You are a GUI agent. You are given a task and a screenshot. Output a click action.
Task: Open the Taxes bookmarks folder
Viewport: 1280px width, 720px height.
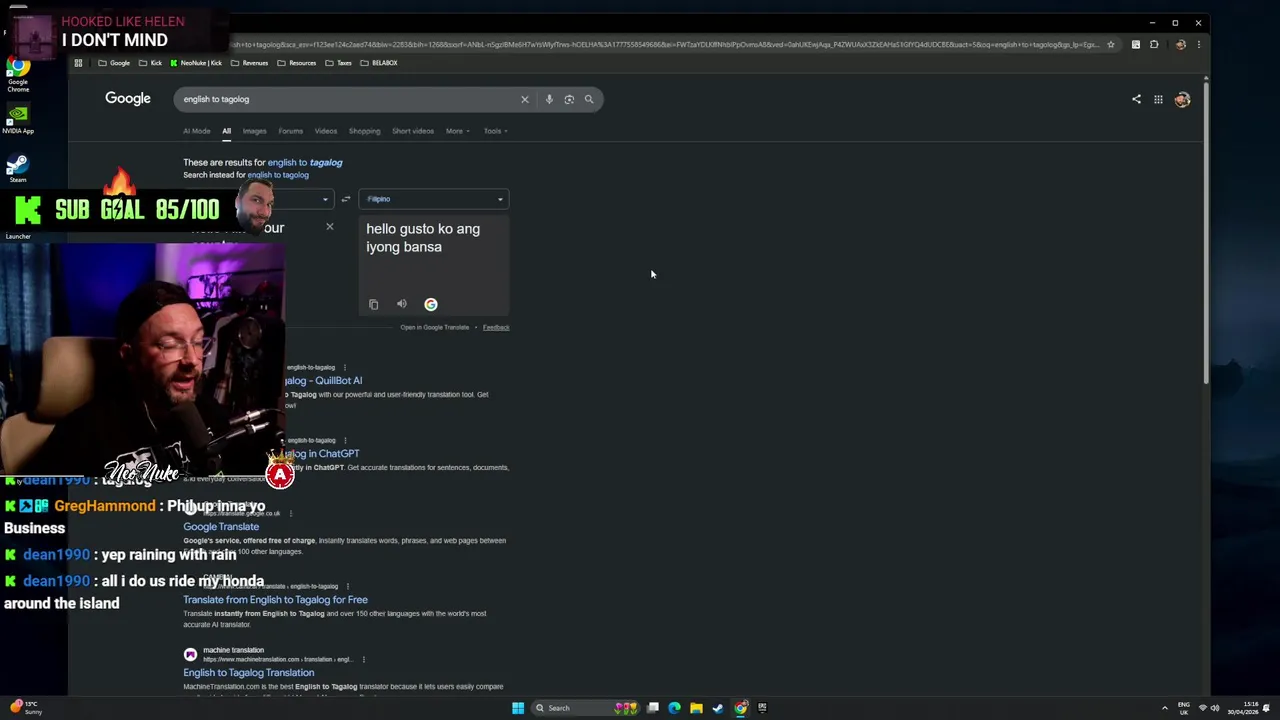tap(338, 63)
